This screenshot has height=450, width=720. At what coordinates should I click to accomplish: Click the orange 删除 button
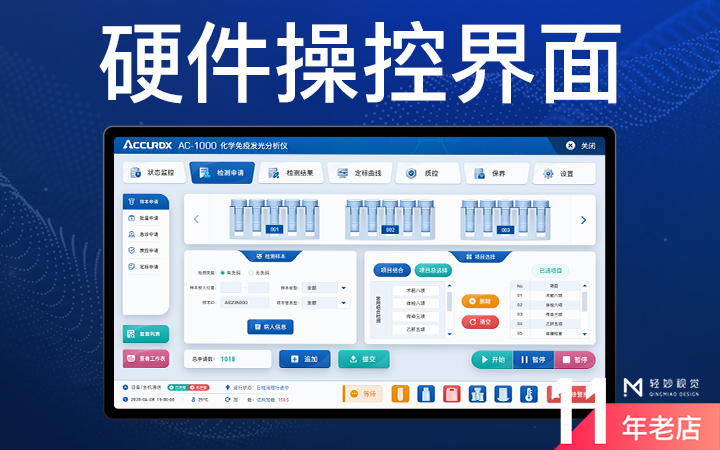[480, 301]
